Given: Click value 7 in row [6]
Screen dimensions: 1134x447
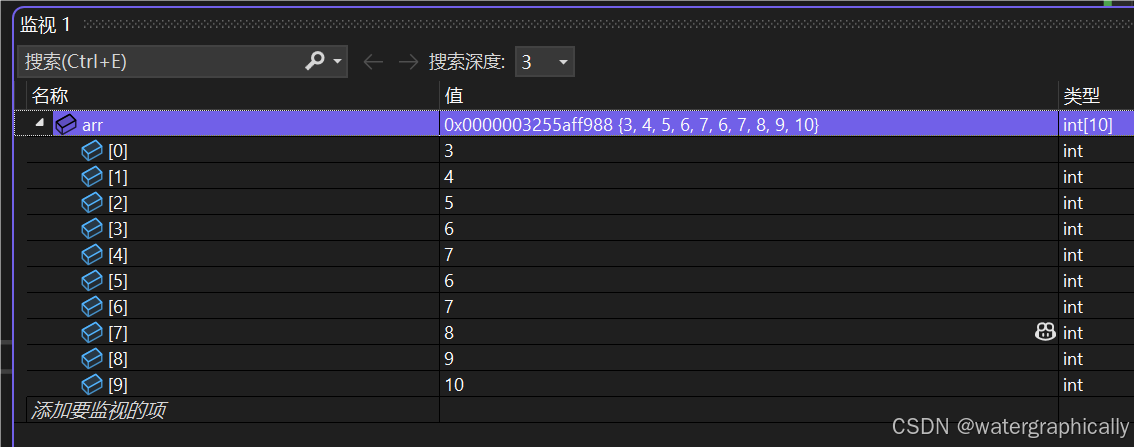Looking at the screenshot, I should [x=449, y=307].
